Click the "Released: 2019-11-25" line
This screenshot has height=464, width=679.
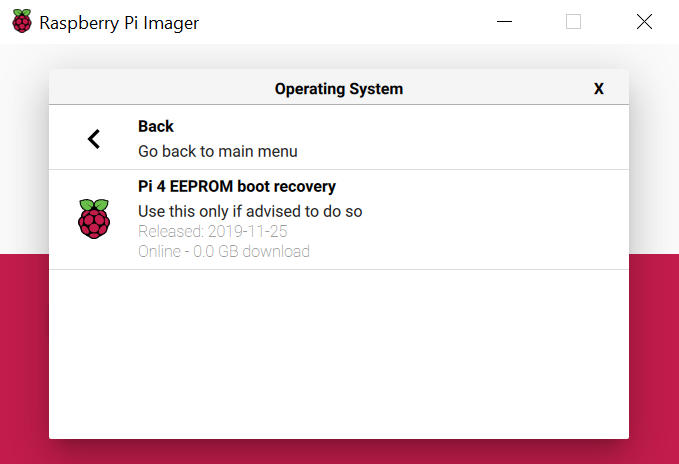[213, 231]
